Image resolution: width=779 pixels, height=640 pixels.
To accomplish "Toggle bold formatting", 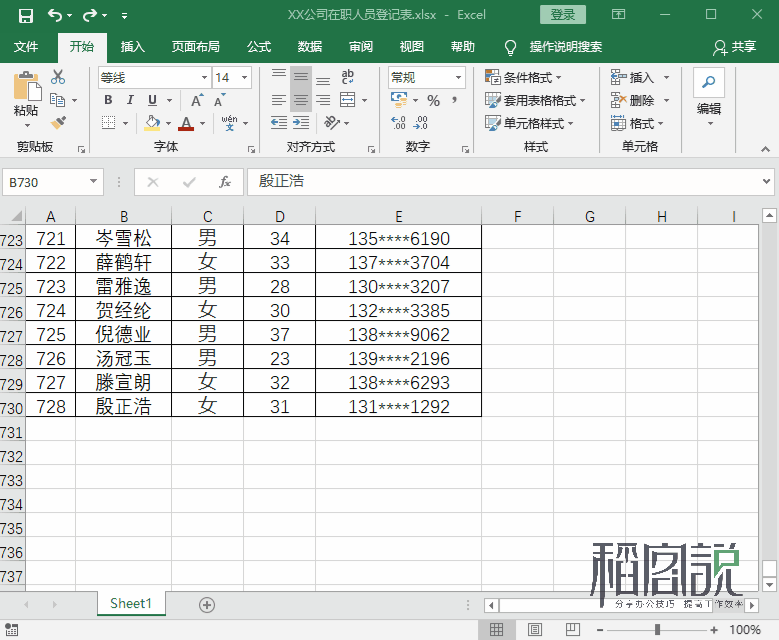I will (108, 100).
